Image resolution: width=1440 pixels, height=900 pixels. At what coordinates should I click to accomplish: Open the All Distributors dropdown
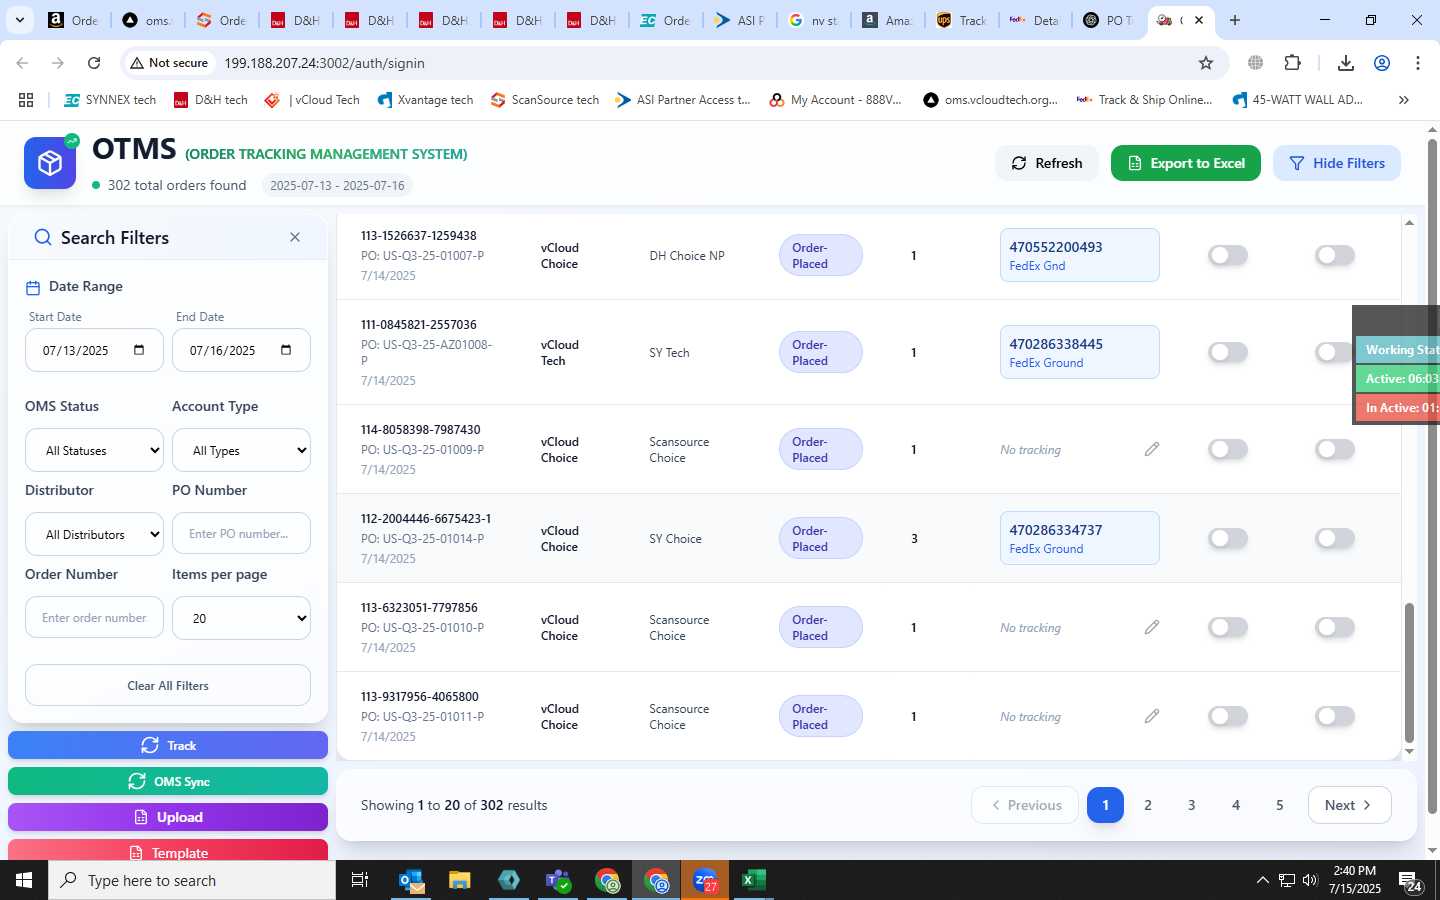tap(94, 534)
